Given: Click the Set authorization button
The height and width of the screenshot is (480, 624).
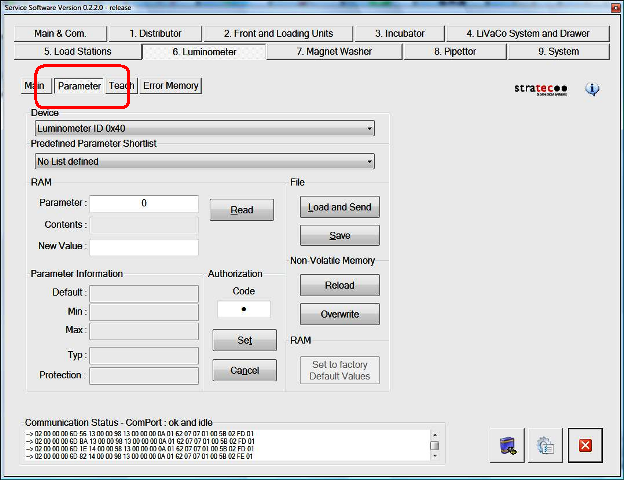Looking at the screenshot, I should (244, 340).
